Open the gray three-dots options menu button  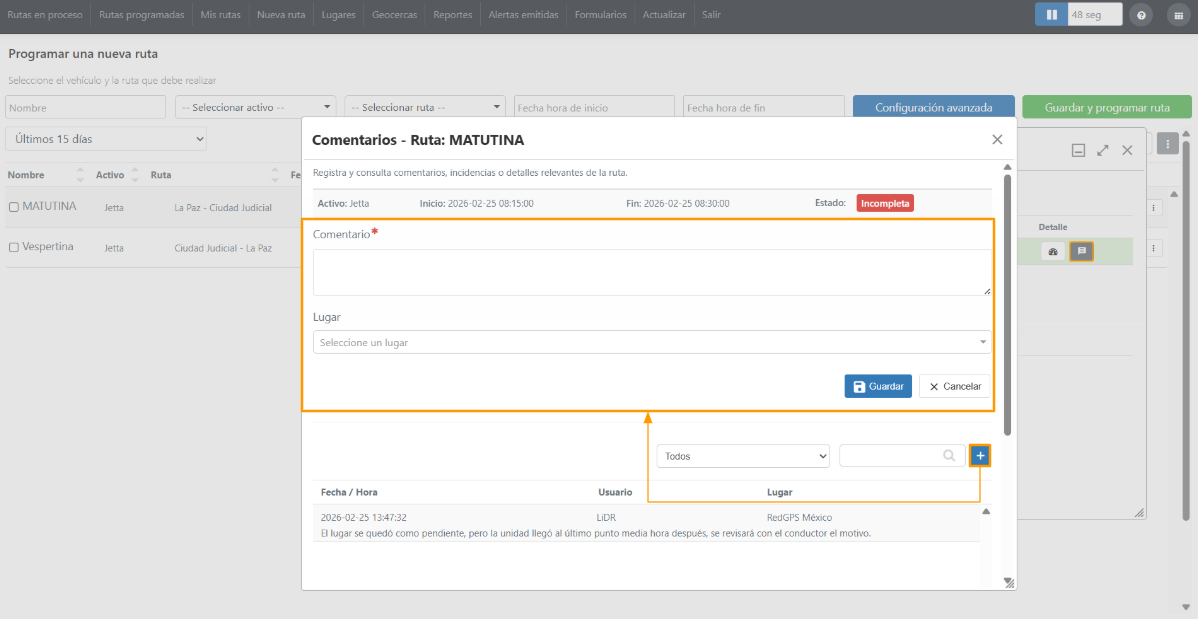(x=1167, y=143)
